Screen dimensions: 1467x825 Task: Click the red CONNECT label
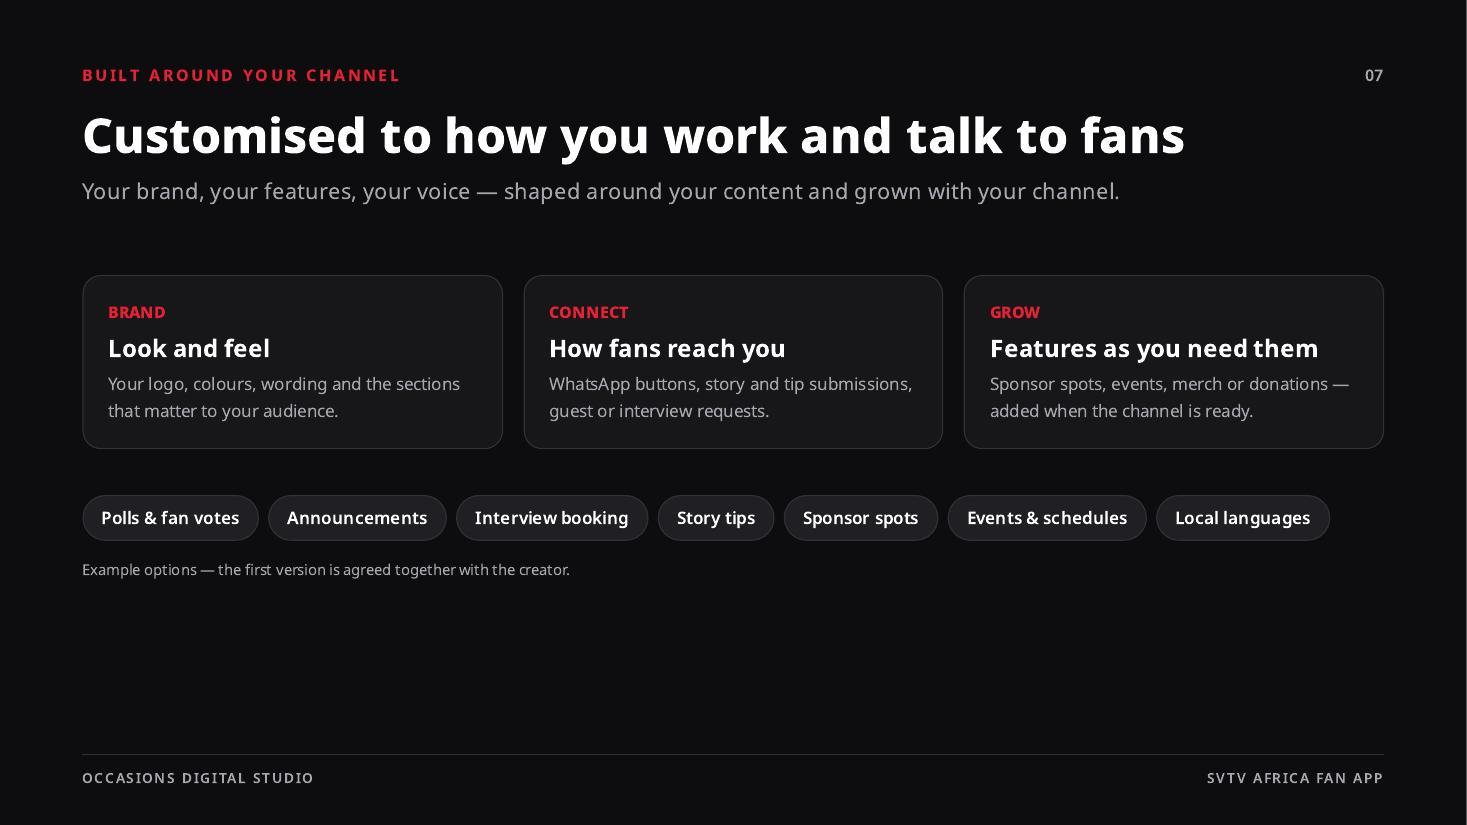pyautogui.click(x=589, y=312)
